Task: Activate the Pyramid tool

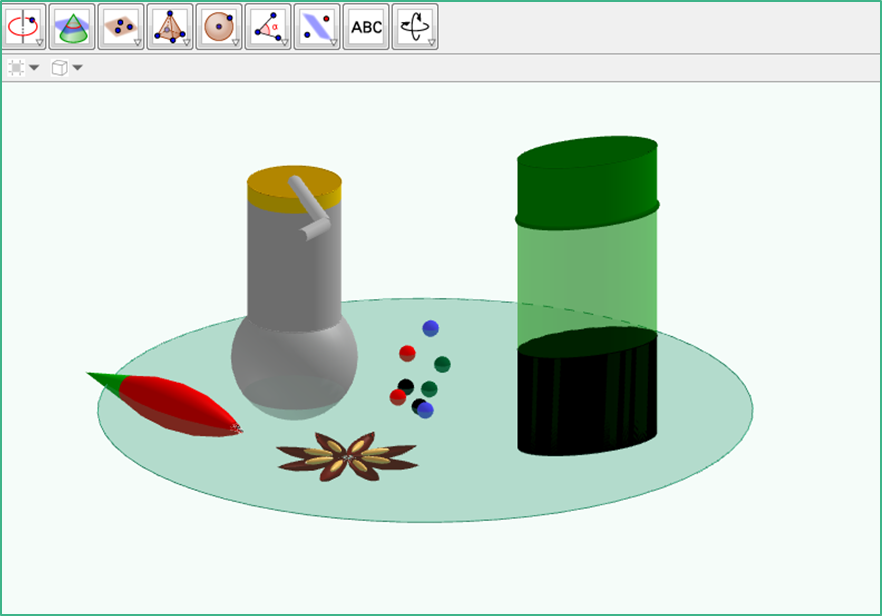Action: click(170, 27)
